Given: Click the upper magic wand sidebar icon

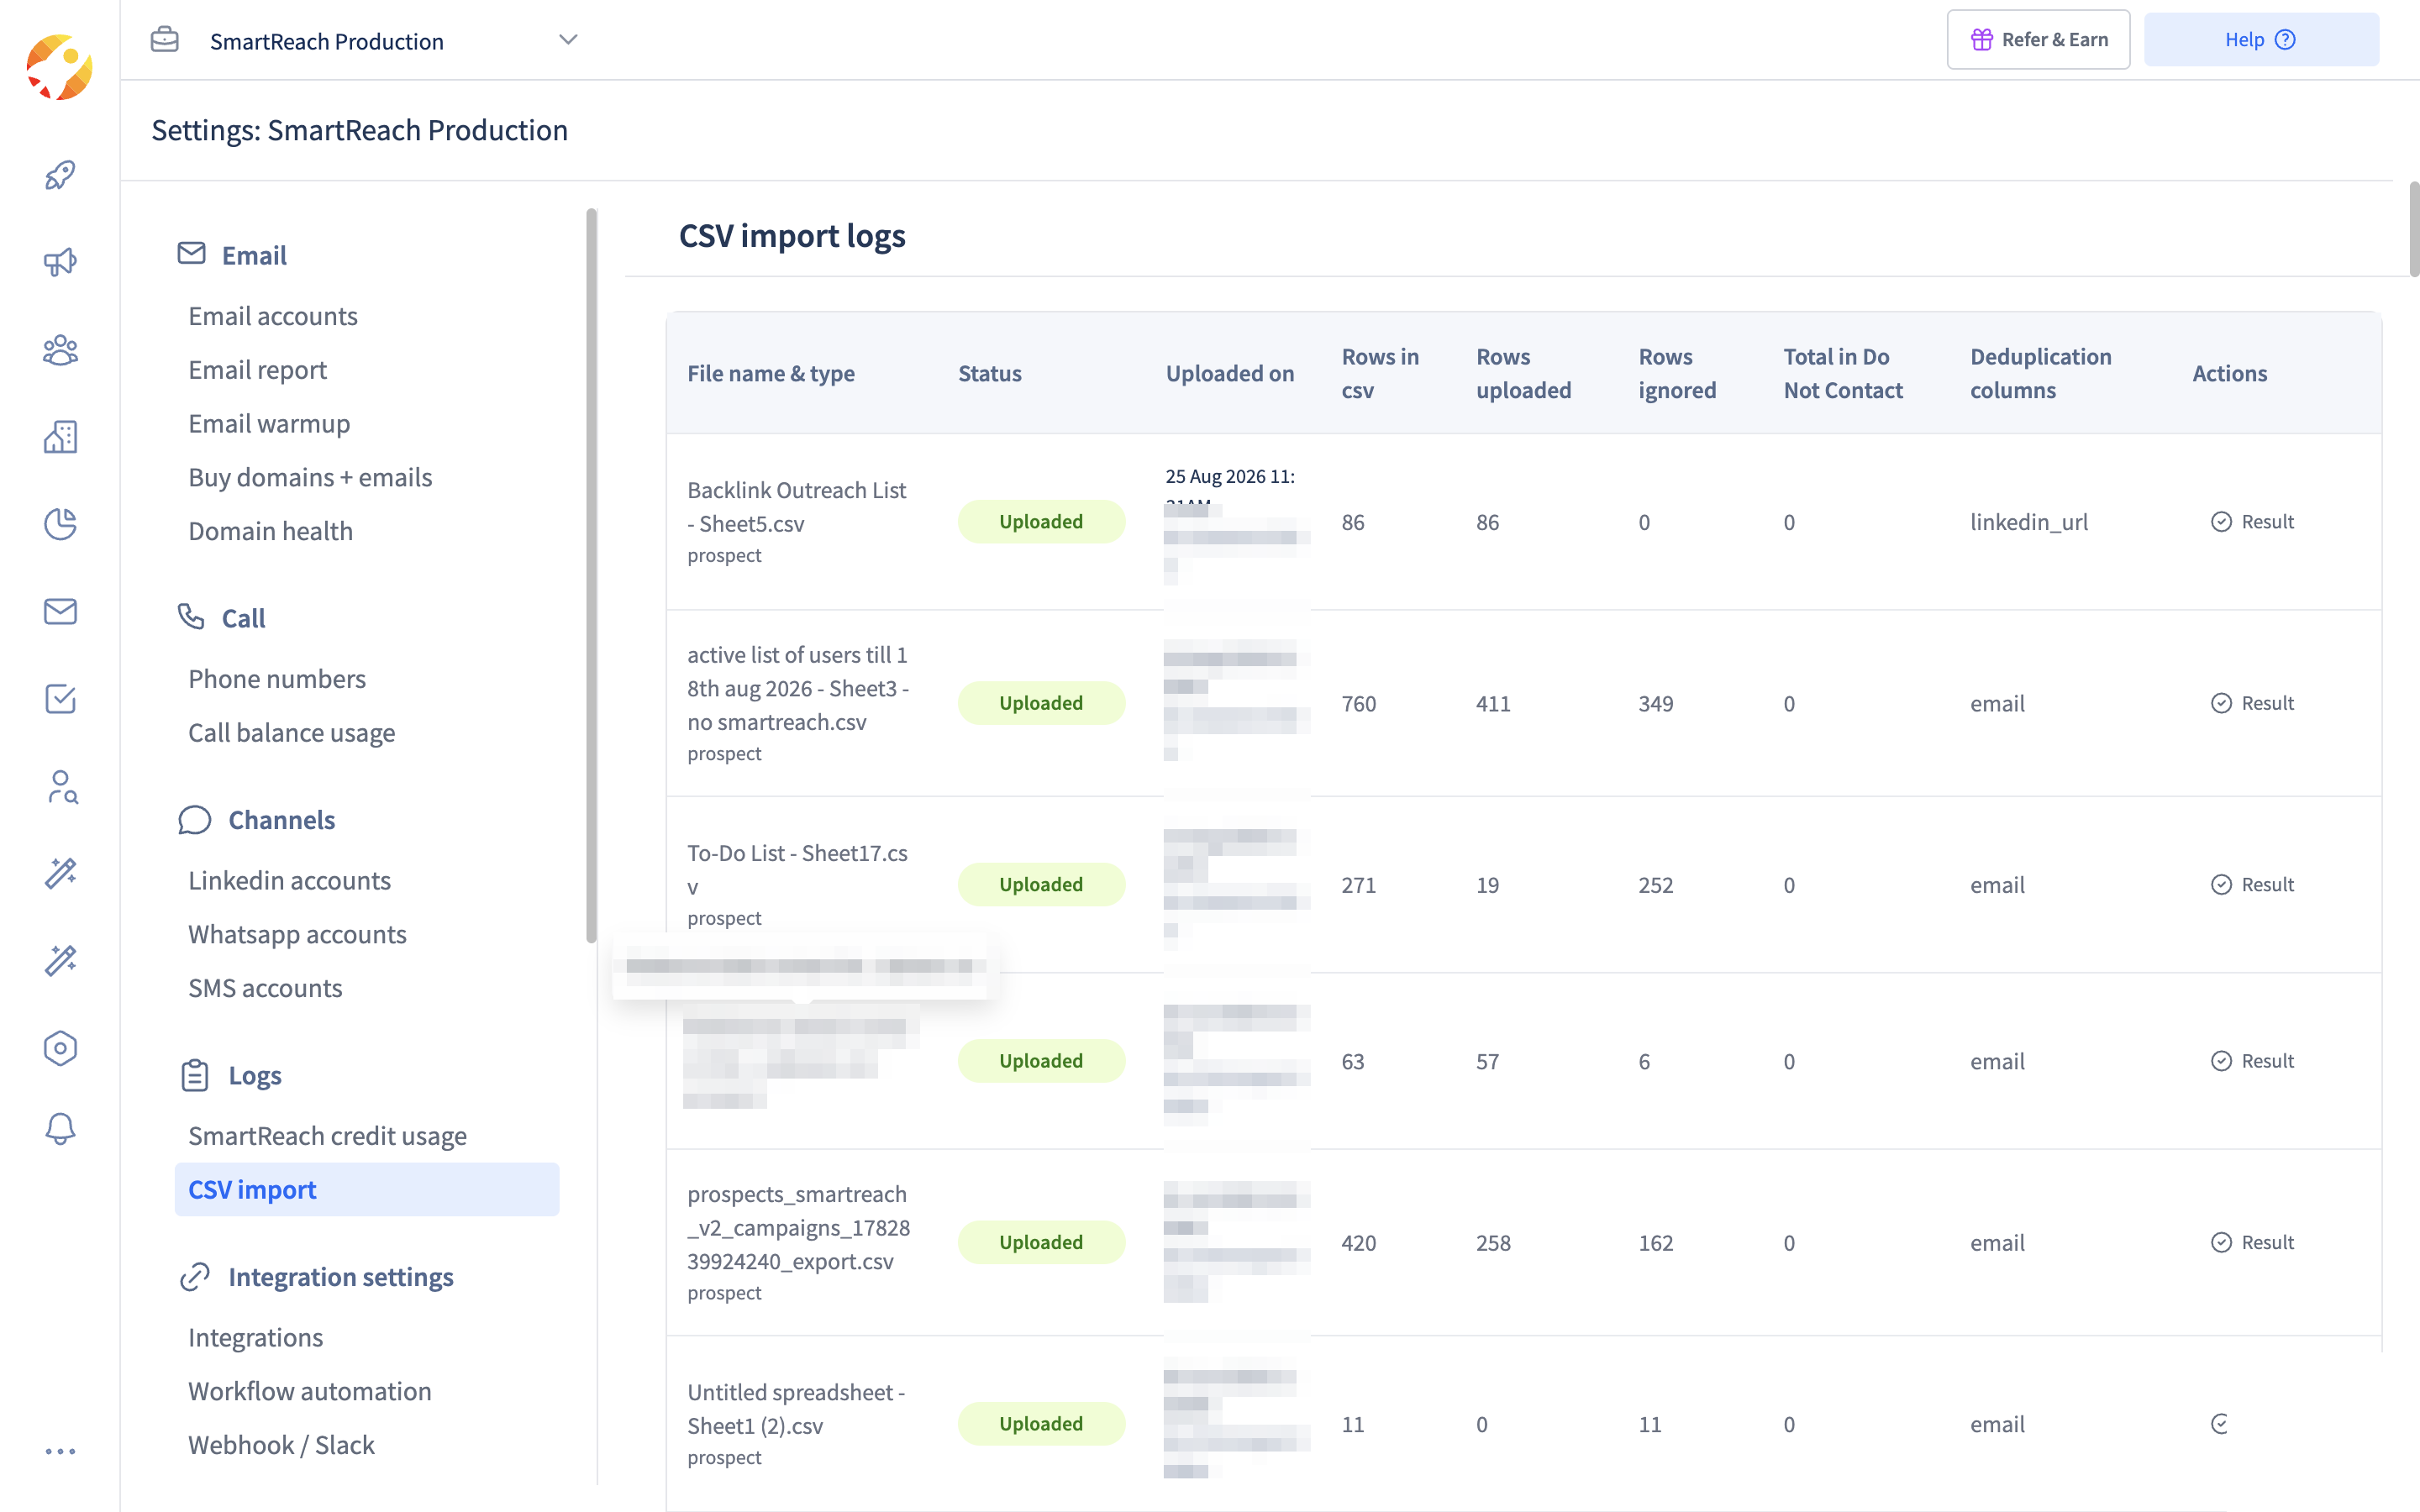Looking at the screenshot, I should click(x=60, y=873).
